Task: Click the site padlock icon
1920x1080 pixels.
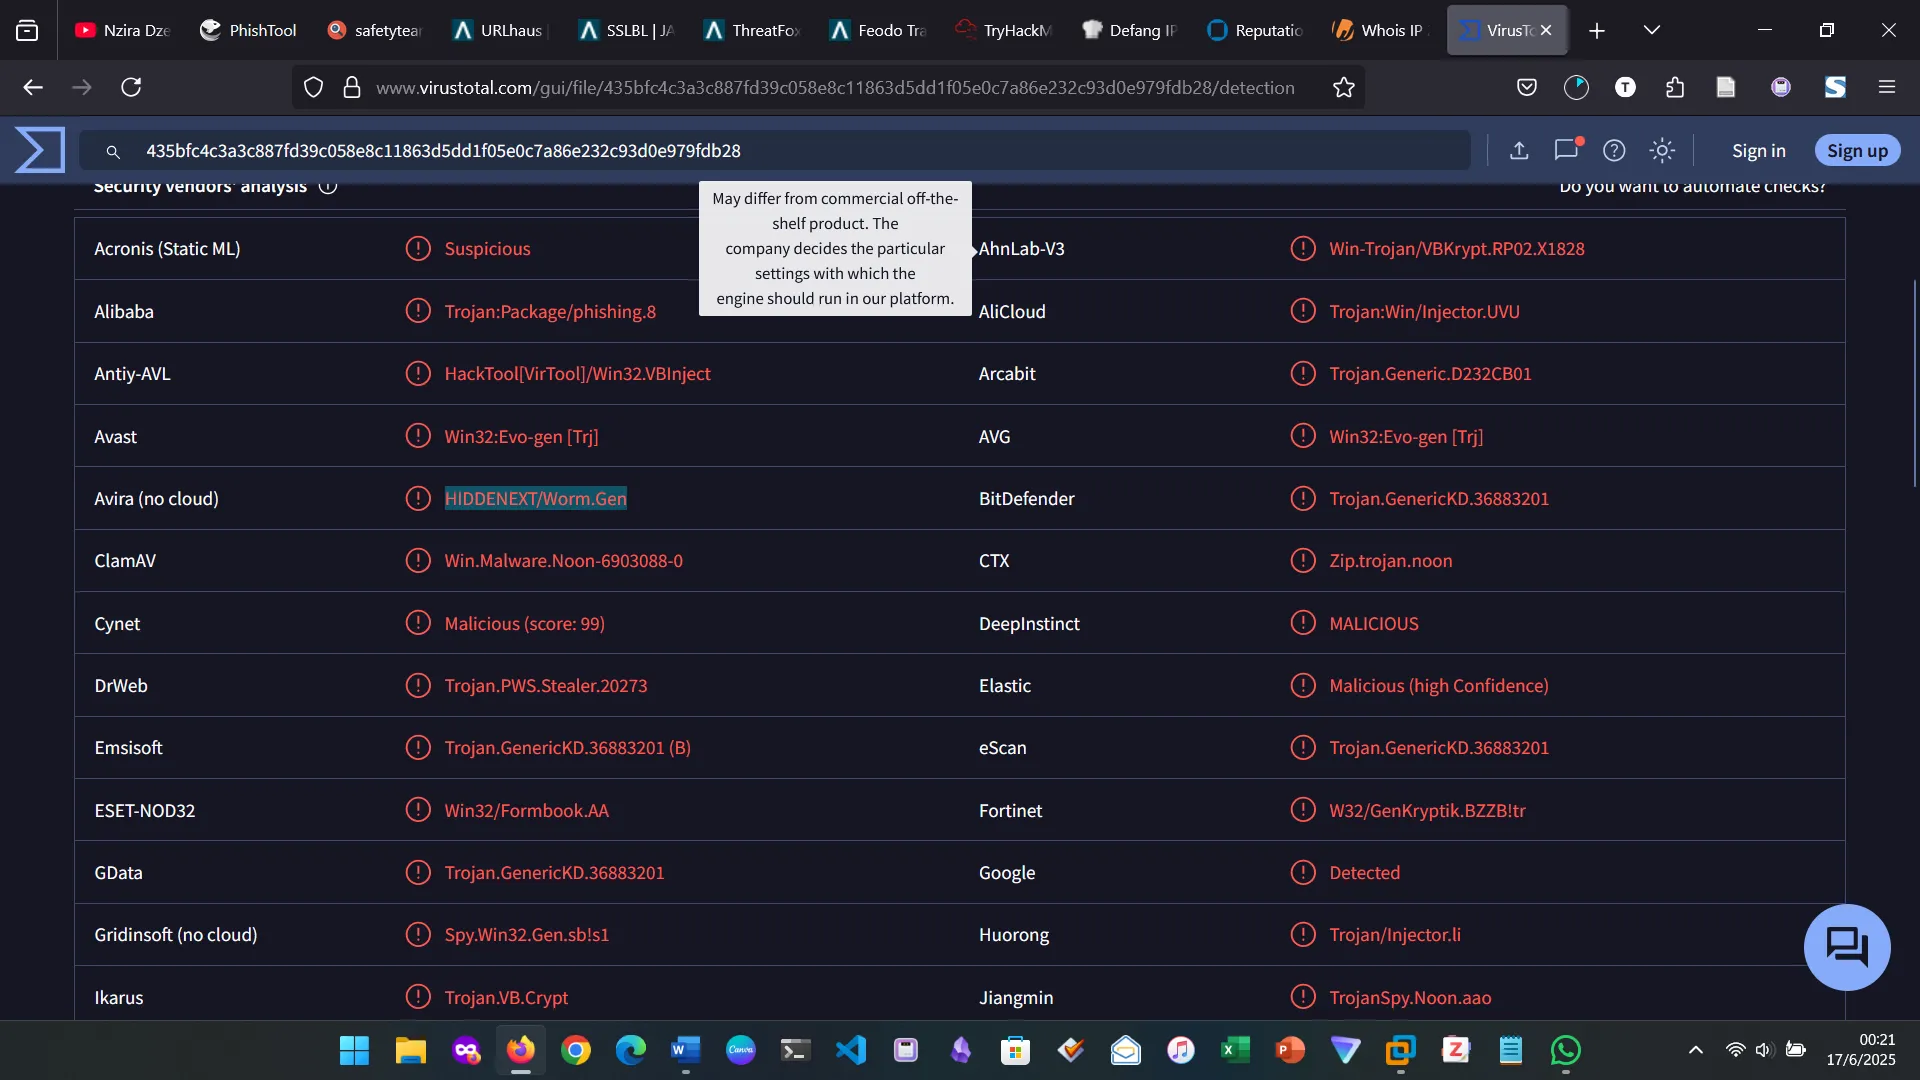Action: (x=351, y=87)
